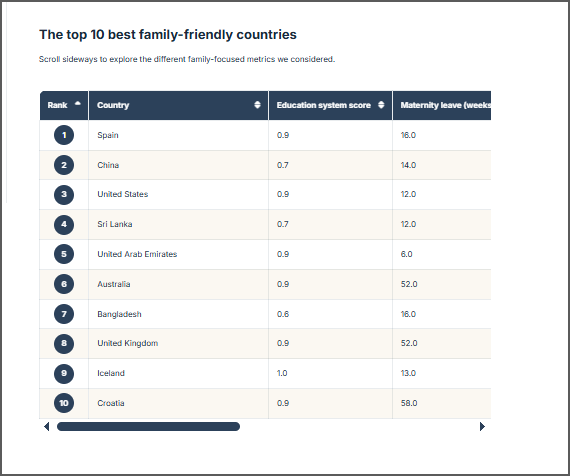The width and height of the screenshot is (570, 476).
Task: Click the horizontal scrollbar thumb
Action: 148,427
